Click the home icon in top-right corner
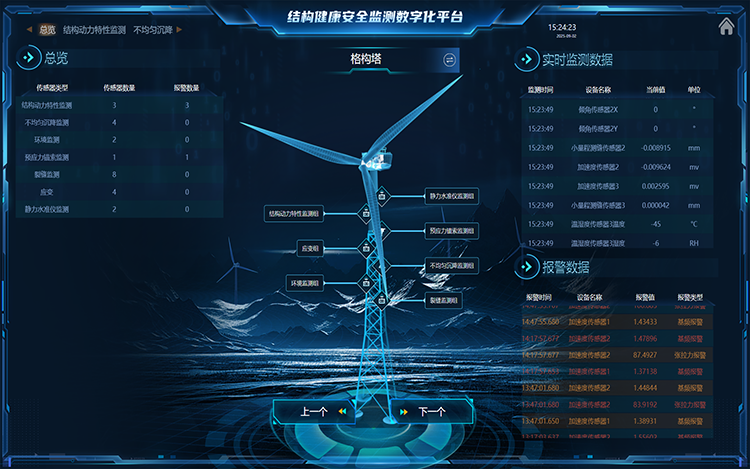 tap(726, 27)
